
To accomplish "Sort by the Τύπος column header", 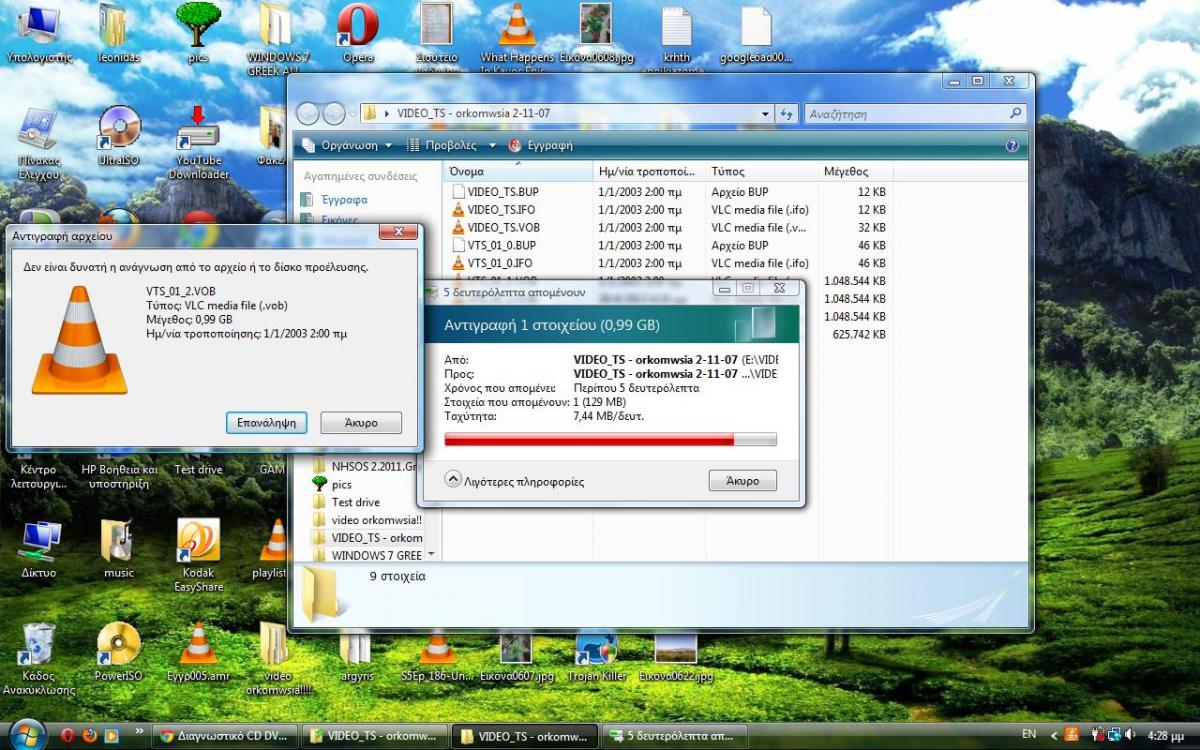I will pyautogui.click(x=762, y=171).
